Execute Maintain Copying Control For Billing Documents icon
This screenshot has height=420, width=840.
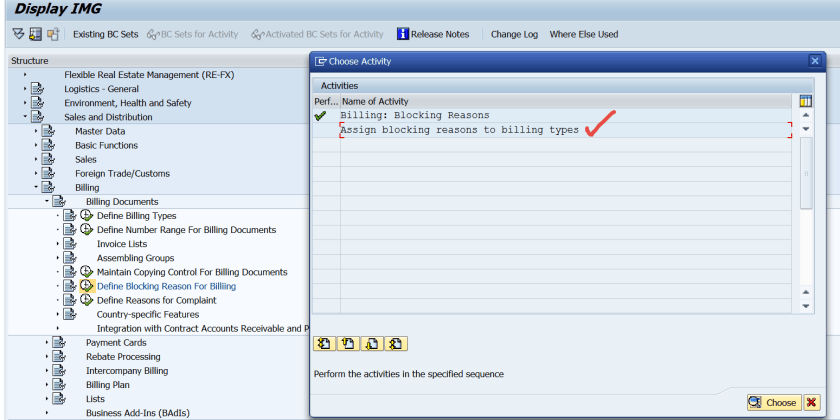[87, 272]
